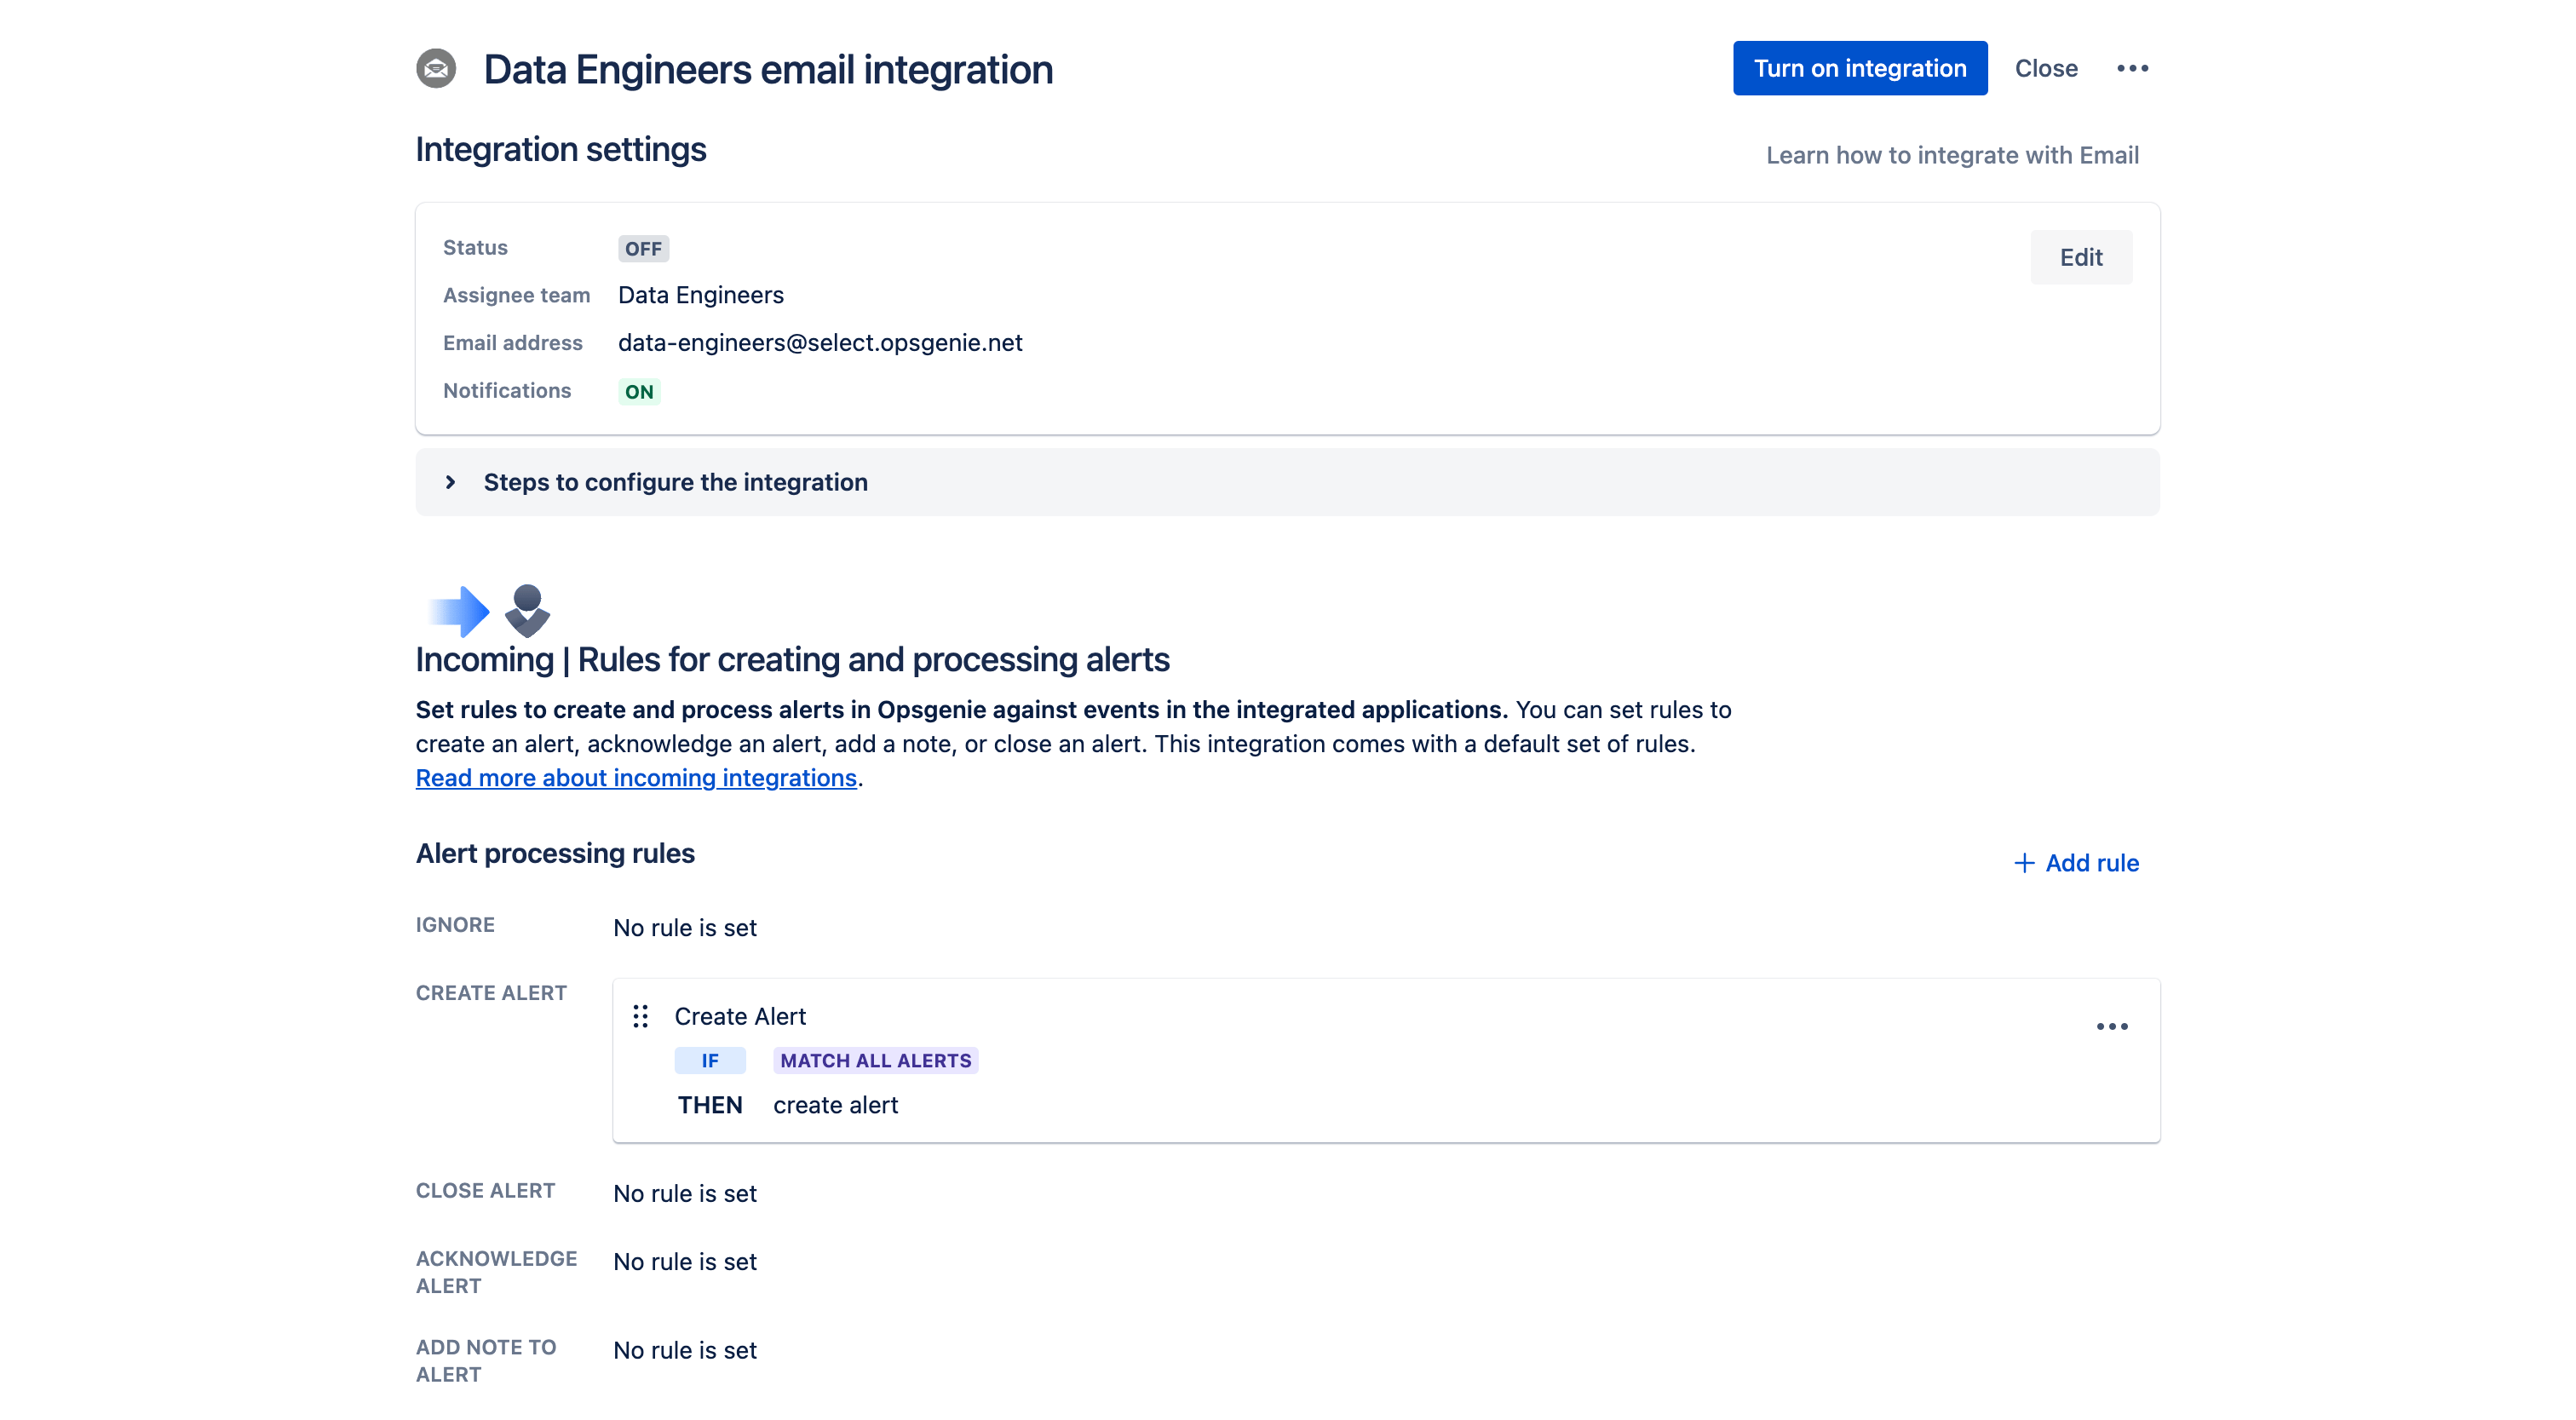Click the ACKNOWLEDGE ALERT section label
Screen dimensions: 2576x1420
496,1273
